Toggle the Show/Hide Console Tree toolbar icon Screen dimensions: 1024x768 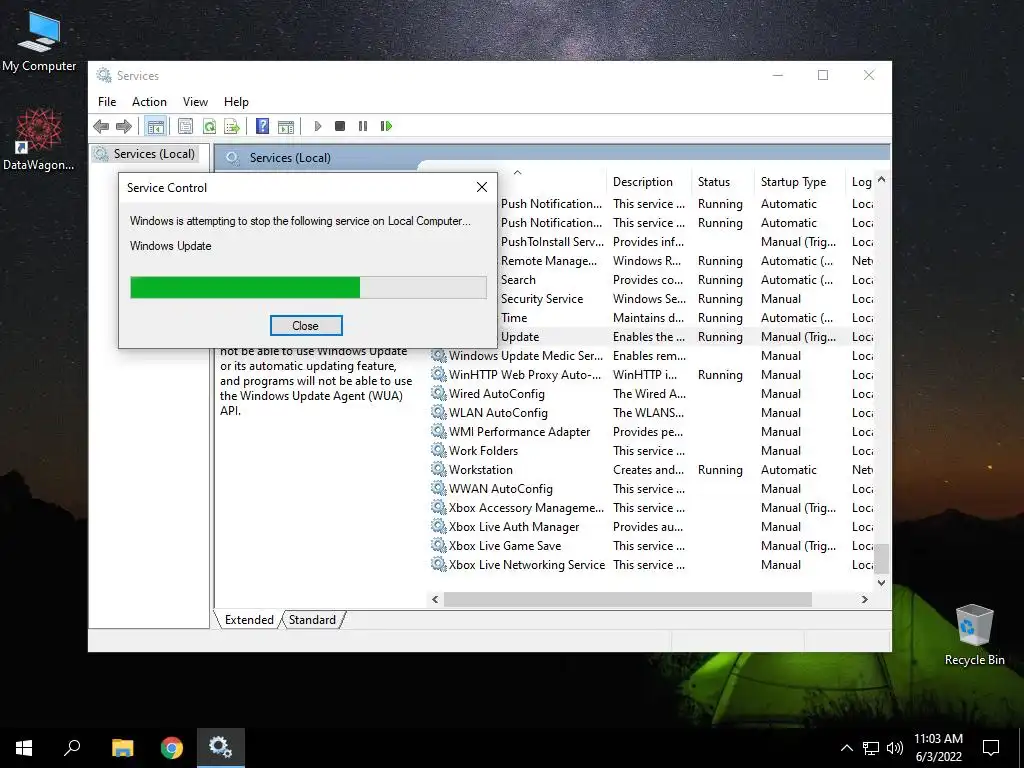(x=155, y=126)
